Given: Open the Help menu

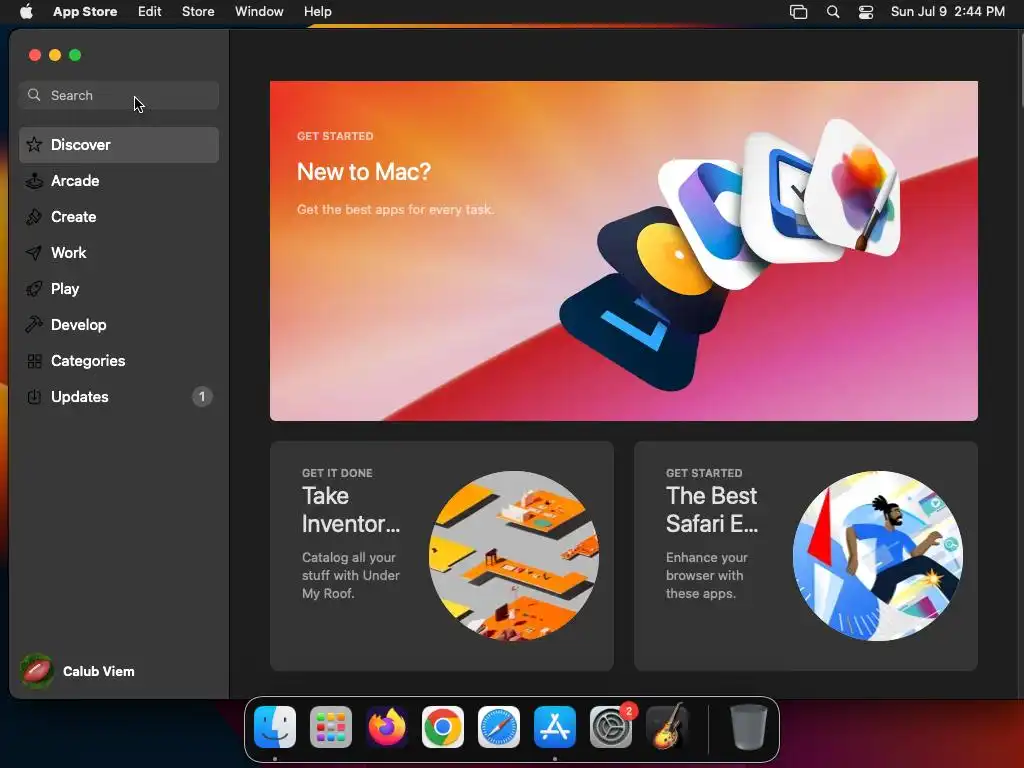Looking at the screenshot, I should [x=317, y=12].
